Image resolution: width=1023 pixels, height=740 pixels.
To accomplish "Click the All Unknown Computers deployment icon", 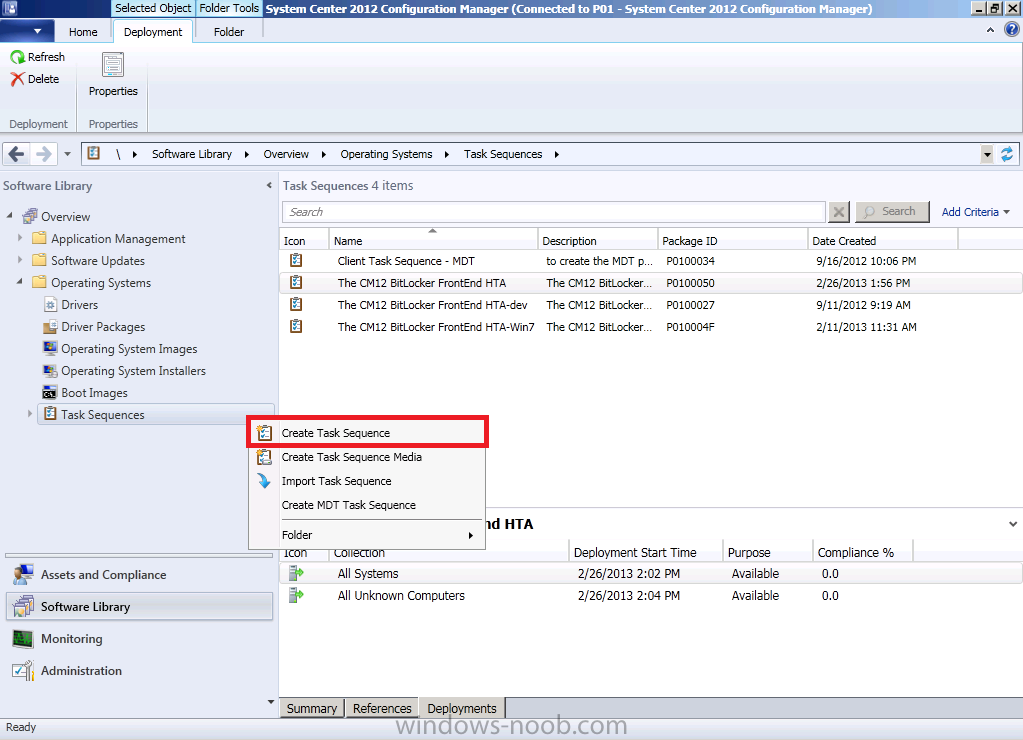I will 297,595.
